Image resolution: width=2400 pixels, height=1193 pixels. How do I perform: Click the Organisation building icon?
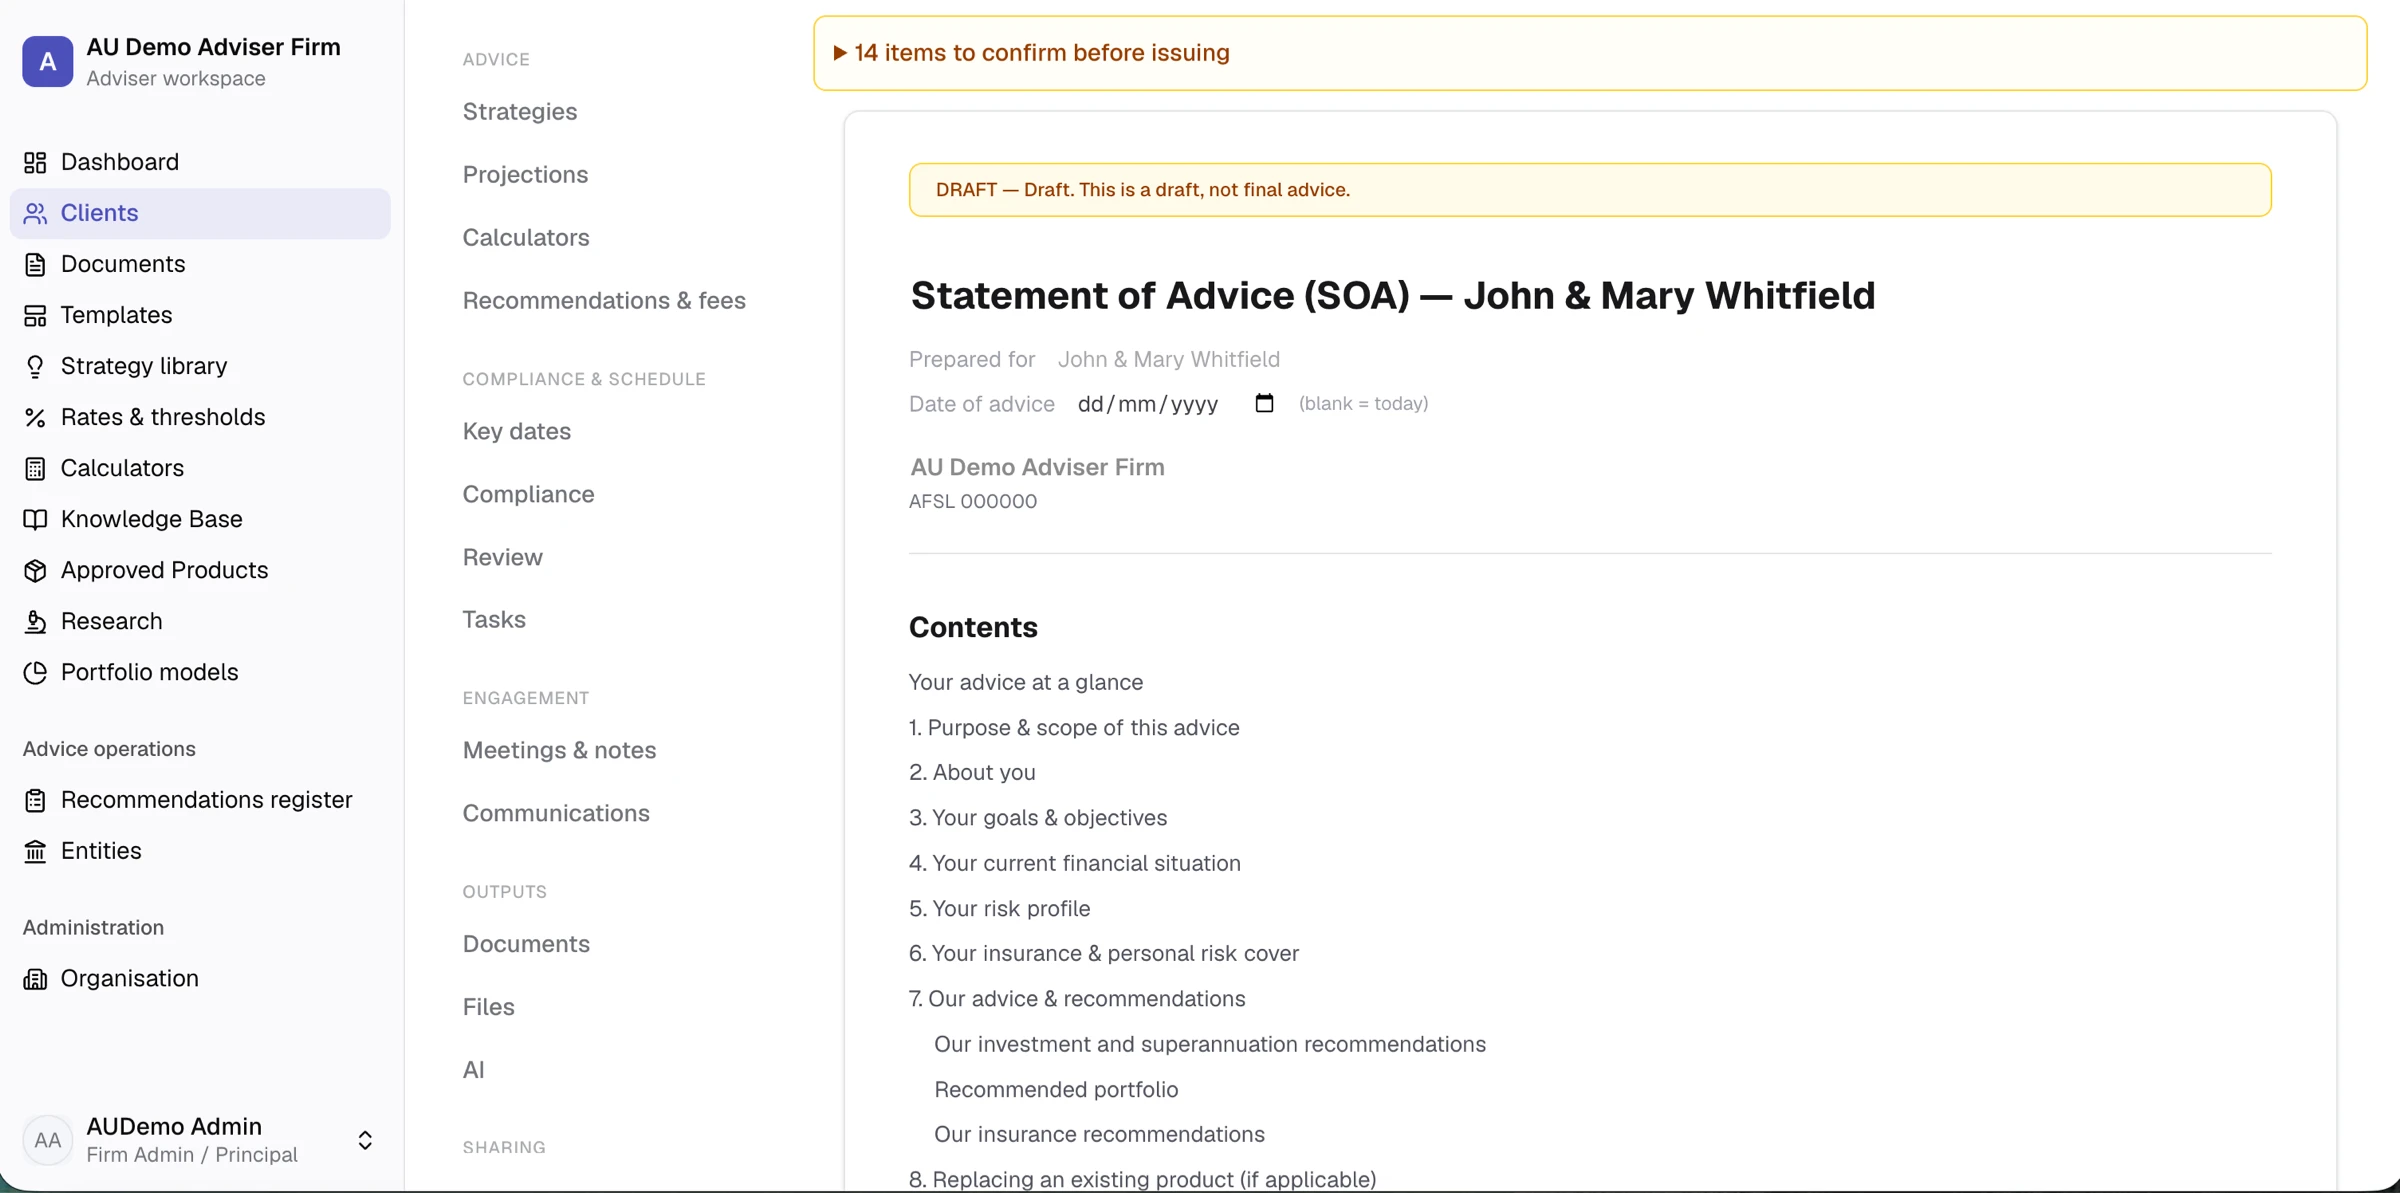coord(35,979)
